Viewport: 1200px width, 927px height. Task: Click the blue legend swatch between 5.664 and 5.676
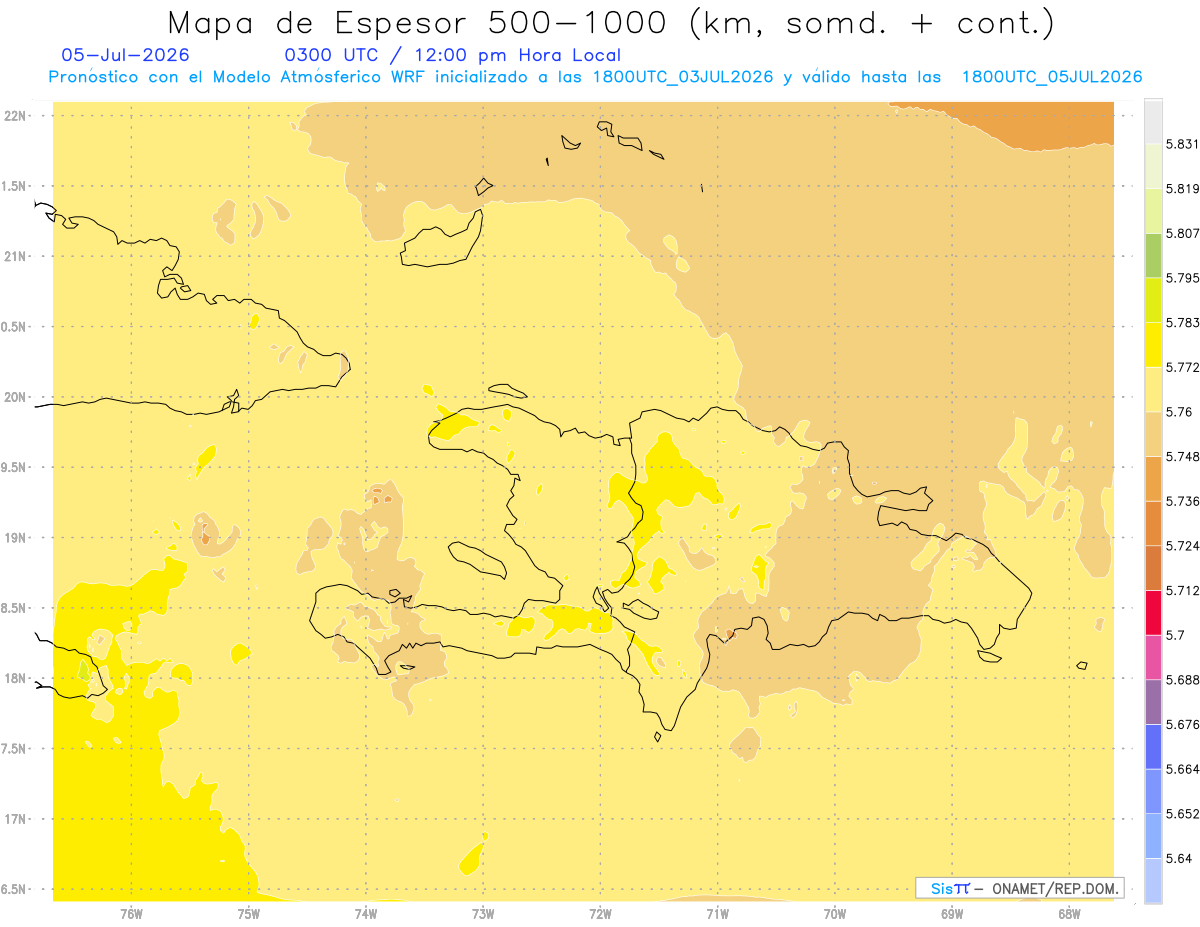click(x=1153, y=746)
